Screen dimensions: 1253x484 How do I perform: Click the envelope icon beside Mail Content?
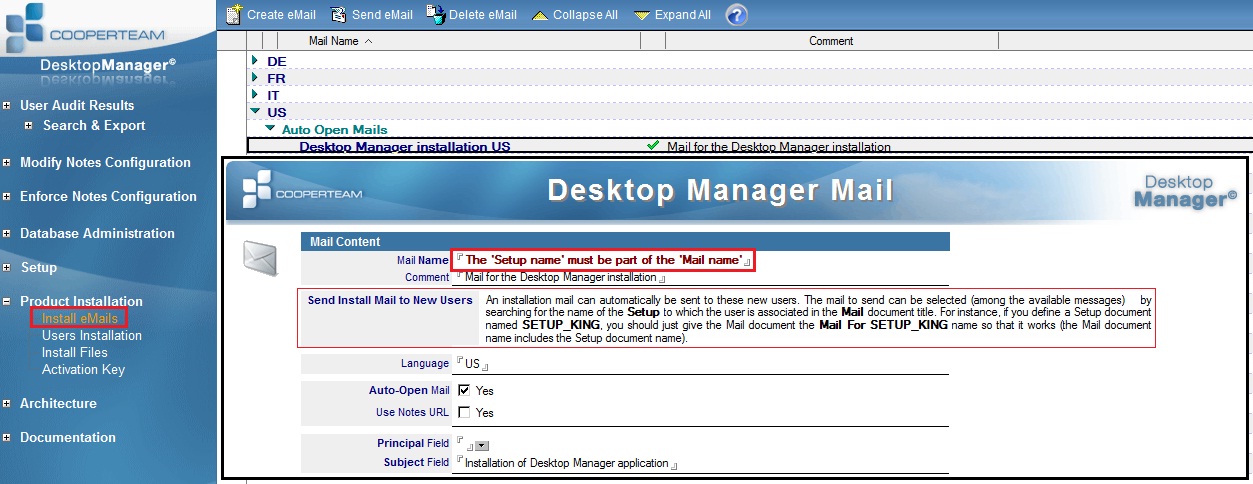260,258
